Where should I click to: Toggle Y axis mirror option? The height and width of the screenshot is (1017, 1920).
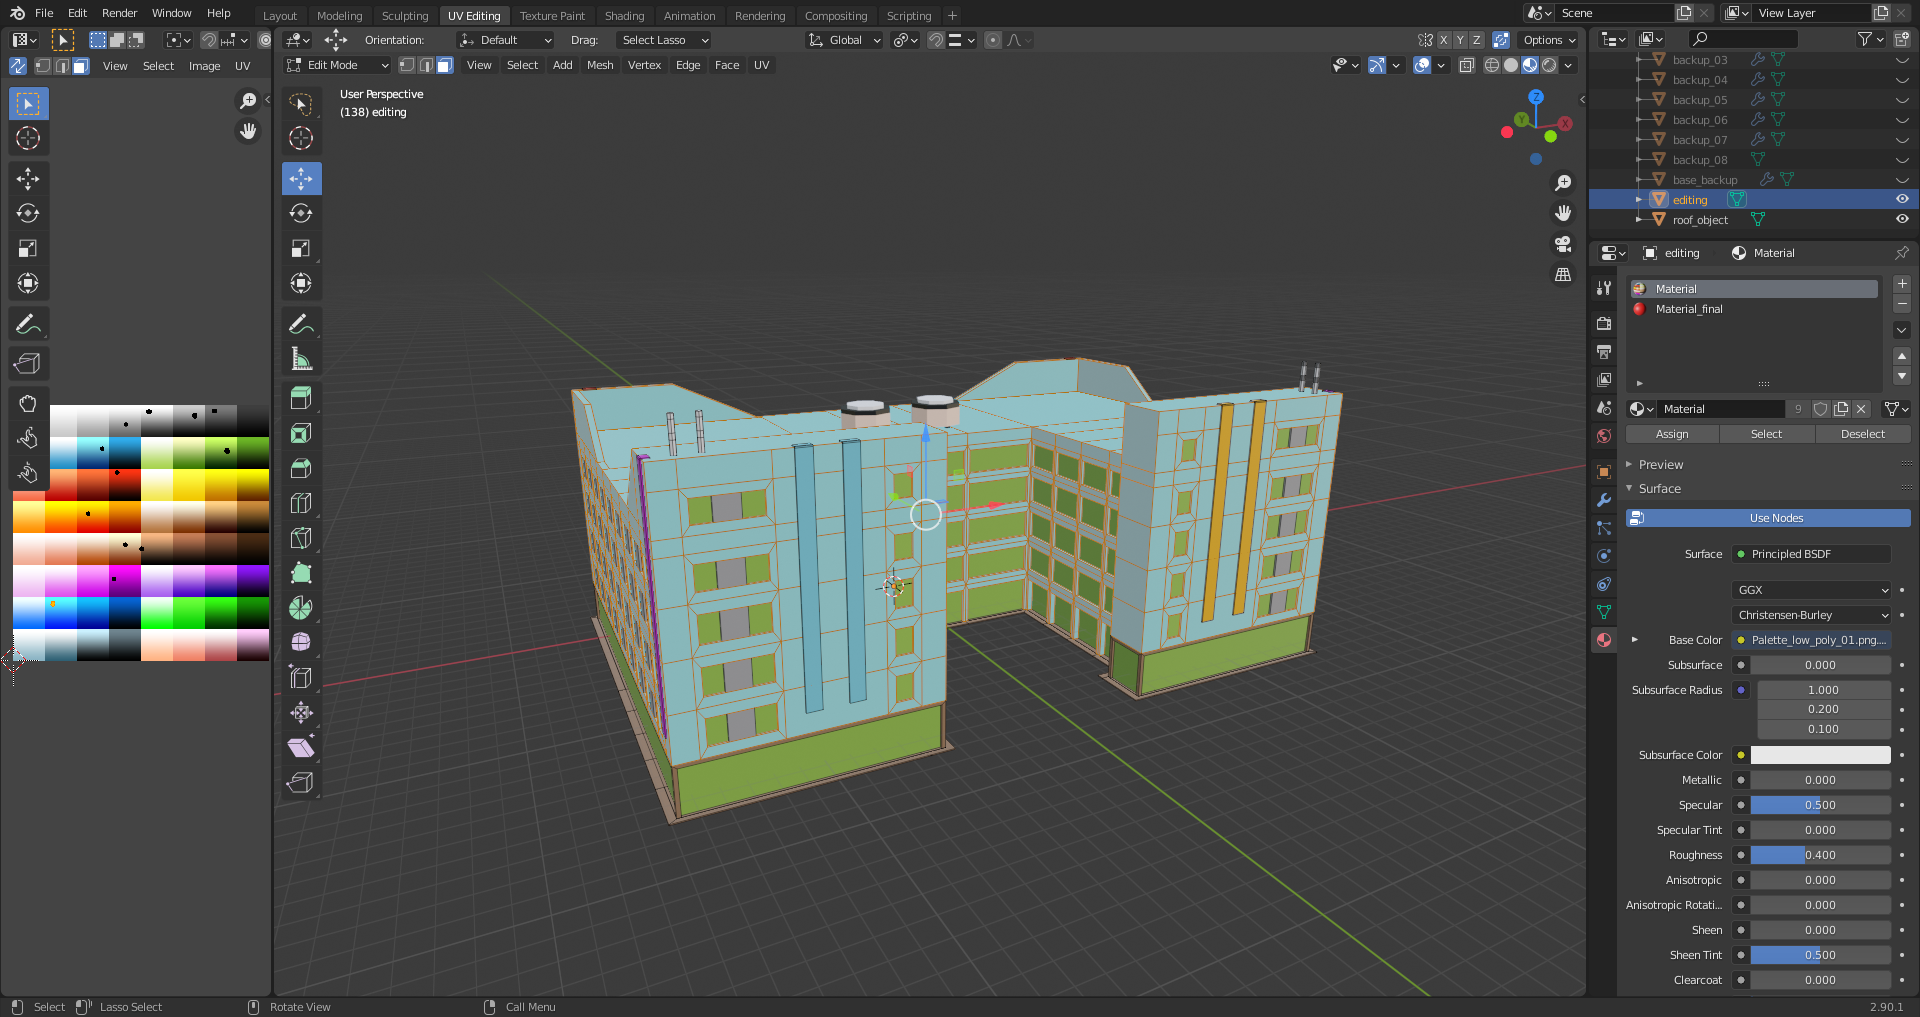tap(1460, 40)
